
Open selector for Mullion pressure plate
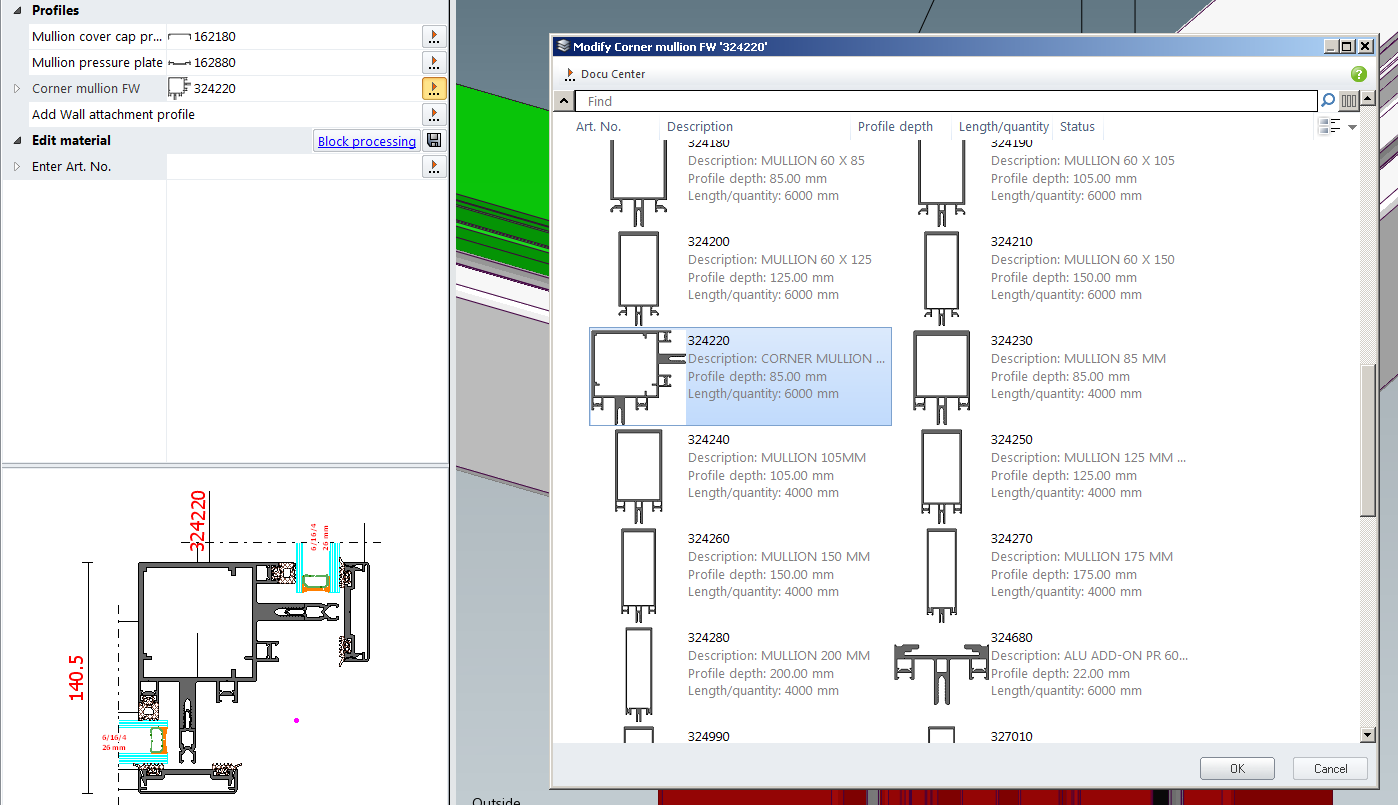coord(433,63)
